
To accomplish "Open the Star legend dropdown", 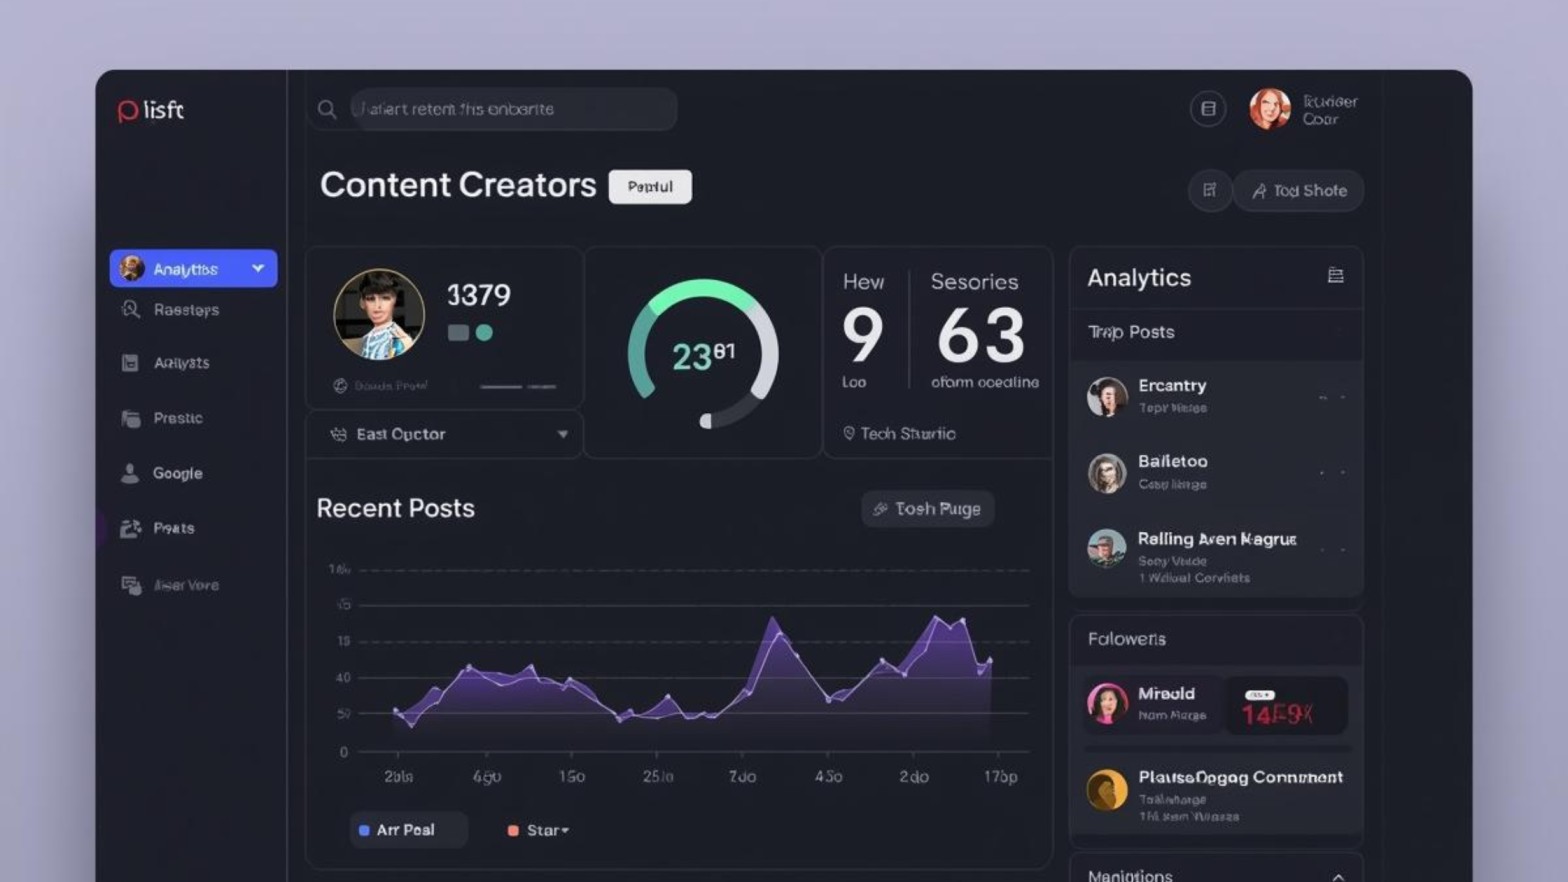I will pyautogui.click(x=539, y=830).
